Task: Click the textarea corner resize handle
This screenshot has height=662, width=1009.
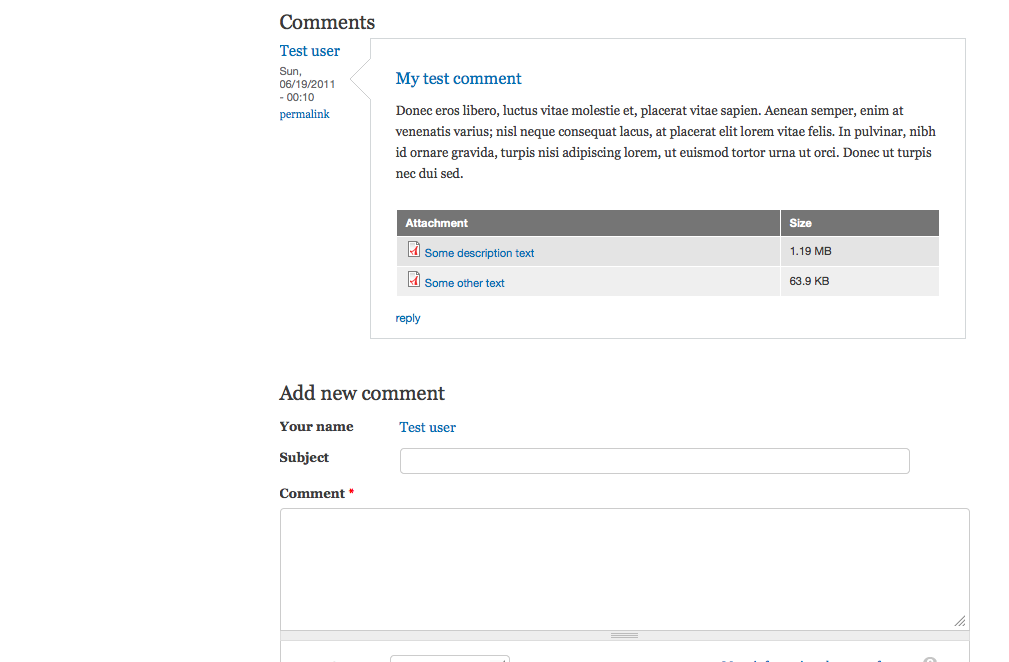Action: tap(960, 621)
